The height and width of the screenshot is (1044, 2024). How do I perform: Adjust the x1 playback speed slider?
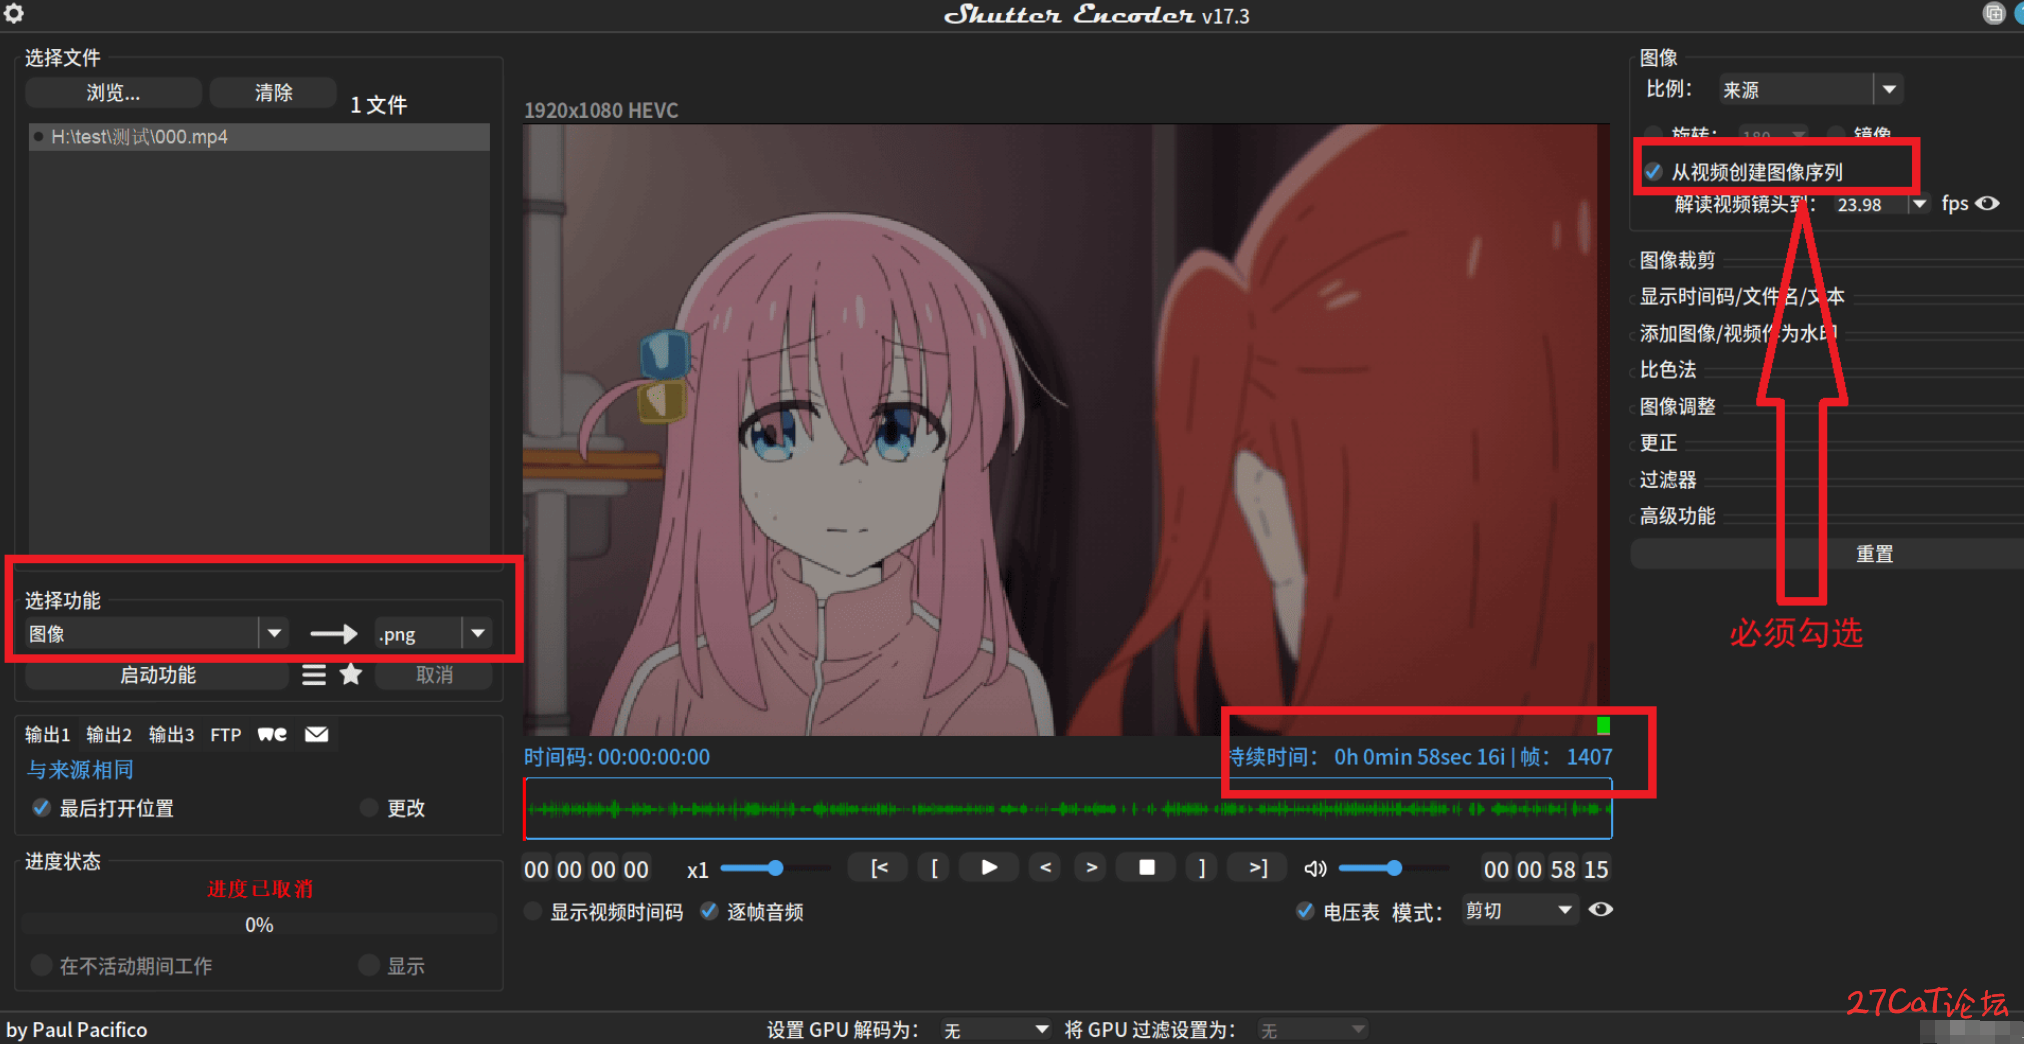[x=775, y=868]
